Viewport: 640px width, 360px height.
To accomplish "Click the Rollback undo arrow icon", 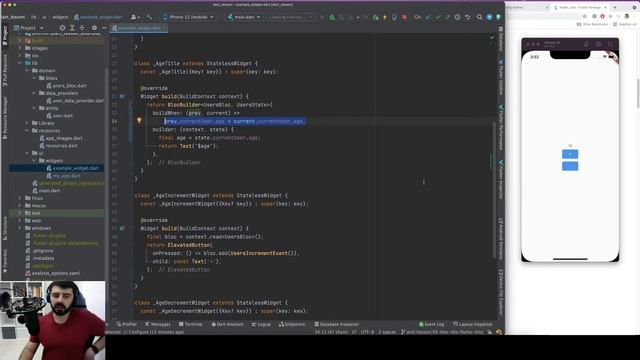I will [468, 17].
